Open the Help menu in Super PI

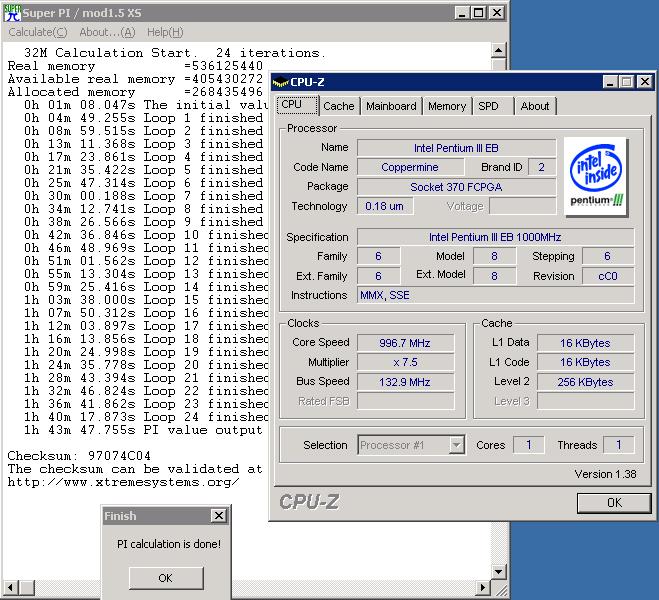point(165,32)
